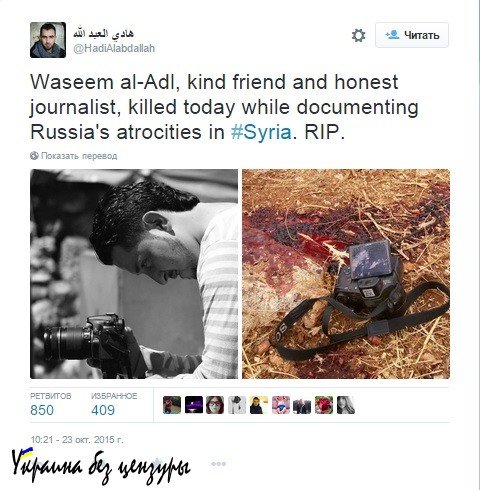Open the purple-lit retweeter avatar
Screen dimensions: 480x490
pyautogui.click(x=194, y=405)
